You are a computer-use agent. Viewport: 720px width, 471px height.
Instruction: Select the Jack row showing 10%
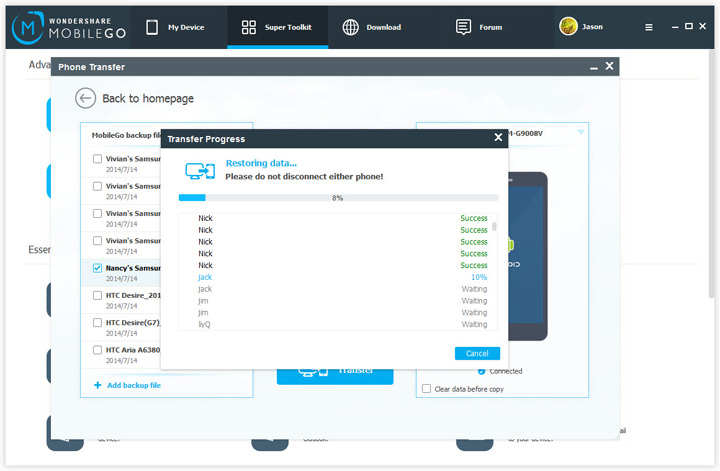[x=338, y=277]
